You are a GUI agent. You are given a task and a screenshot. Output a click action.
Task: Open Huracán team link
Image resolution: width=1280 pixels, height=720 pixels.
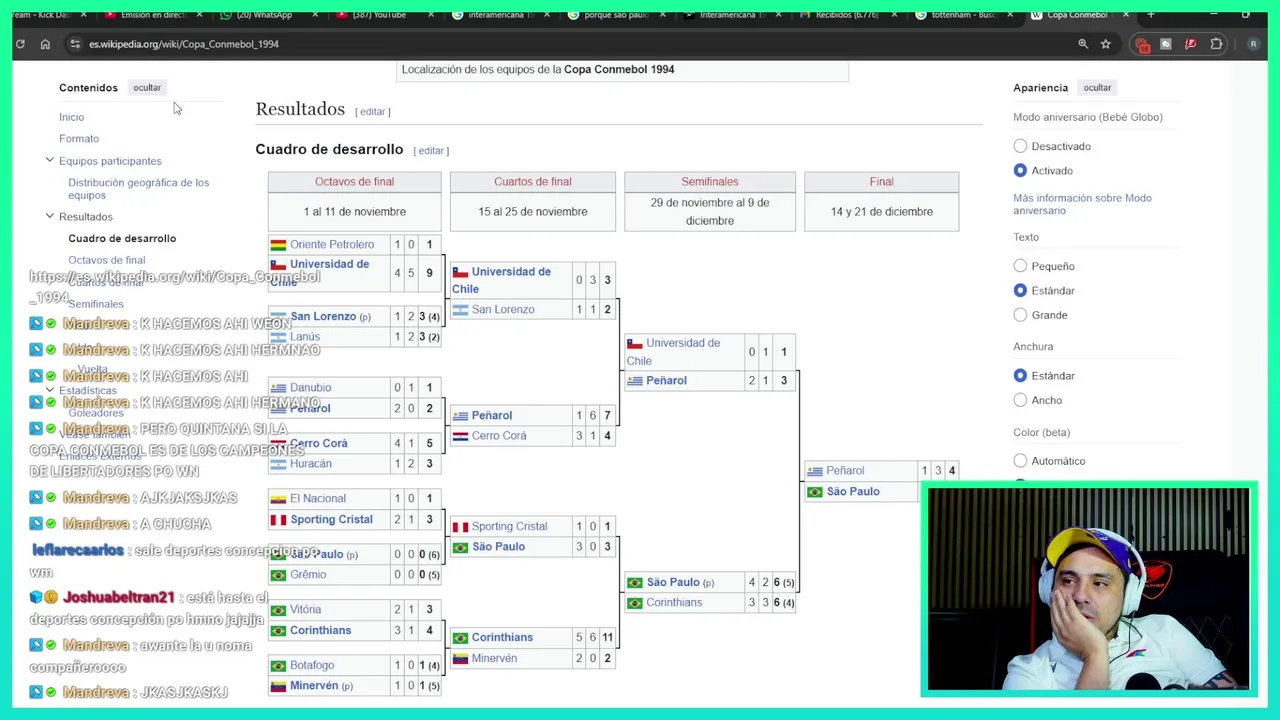coord(311,464)
